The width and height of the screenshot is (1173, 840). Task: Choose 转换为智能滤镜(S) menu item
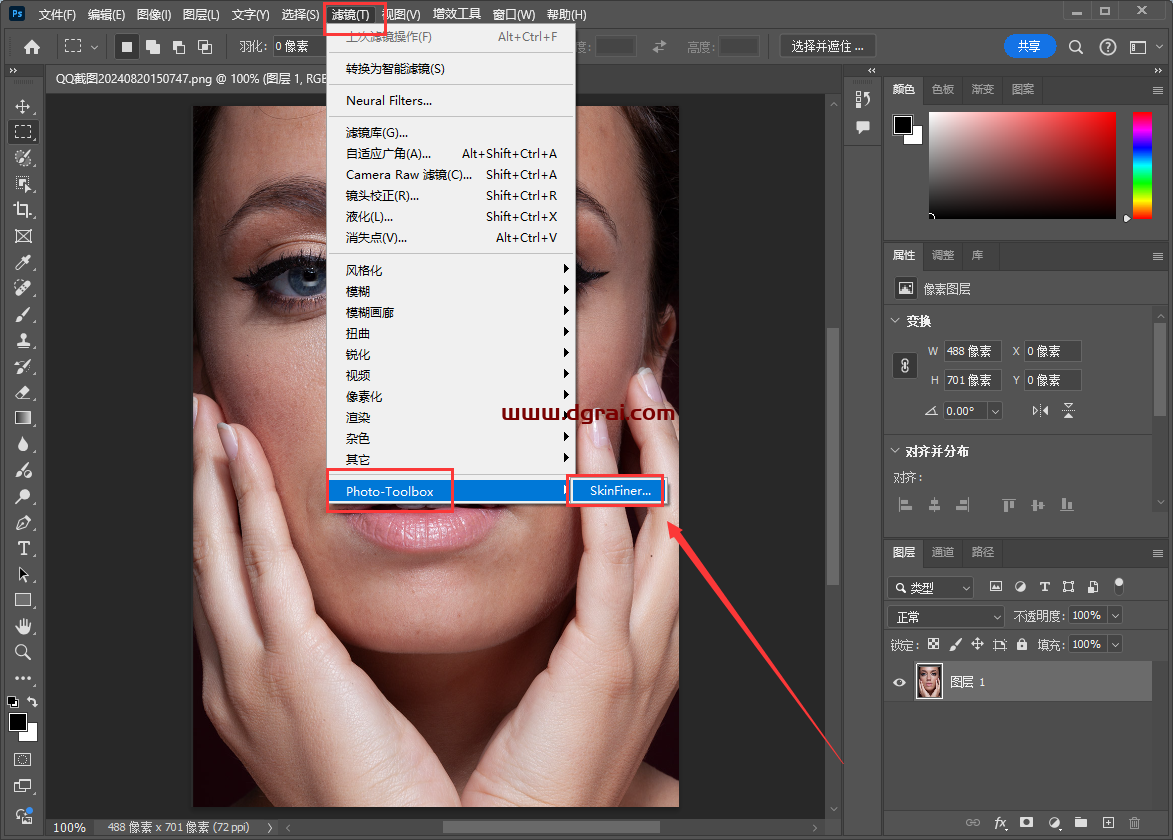[451, 68]
